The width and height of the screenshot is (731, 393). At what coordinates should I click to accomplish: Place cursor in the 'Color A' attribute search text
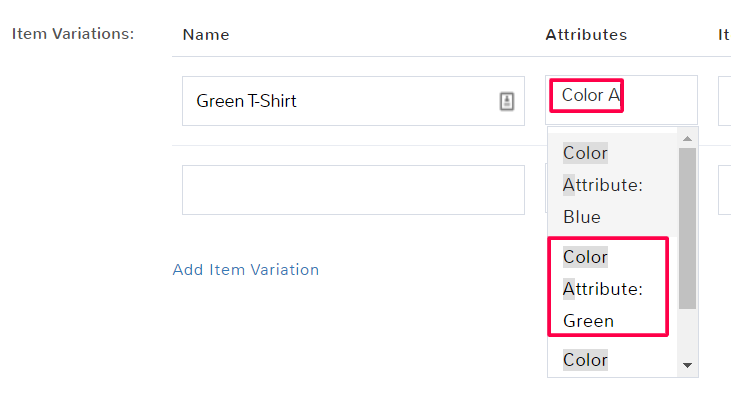[x=590, y=95]
